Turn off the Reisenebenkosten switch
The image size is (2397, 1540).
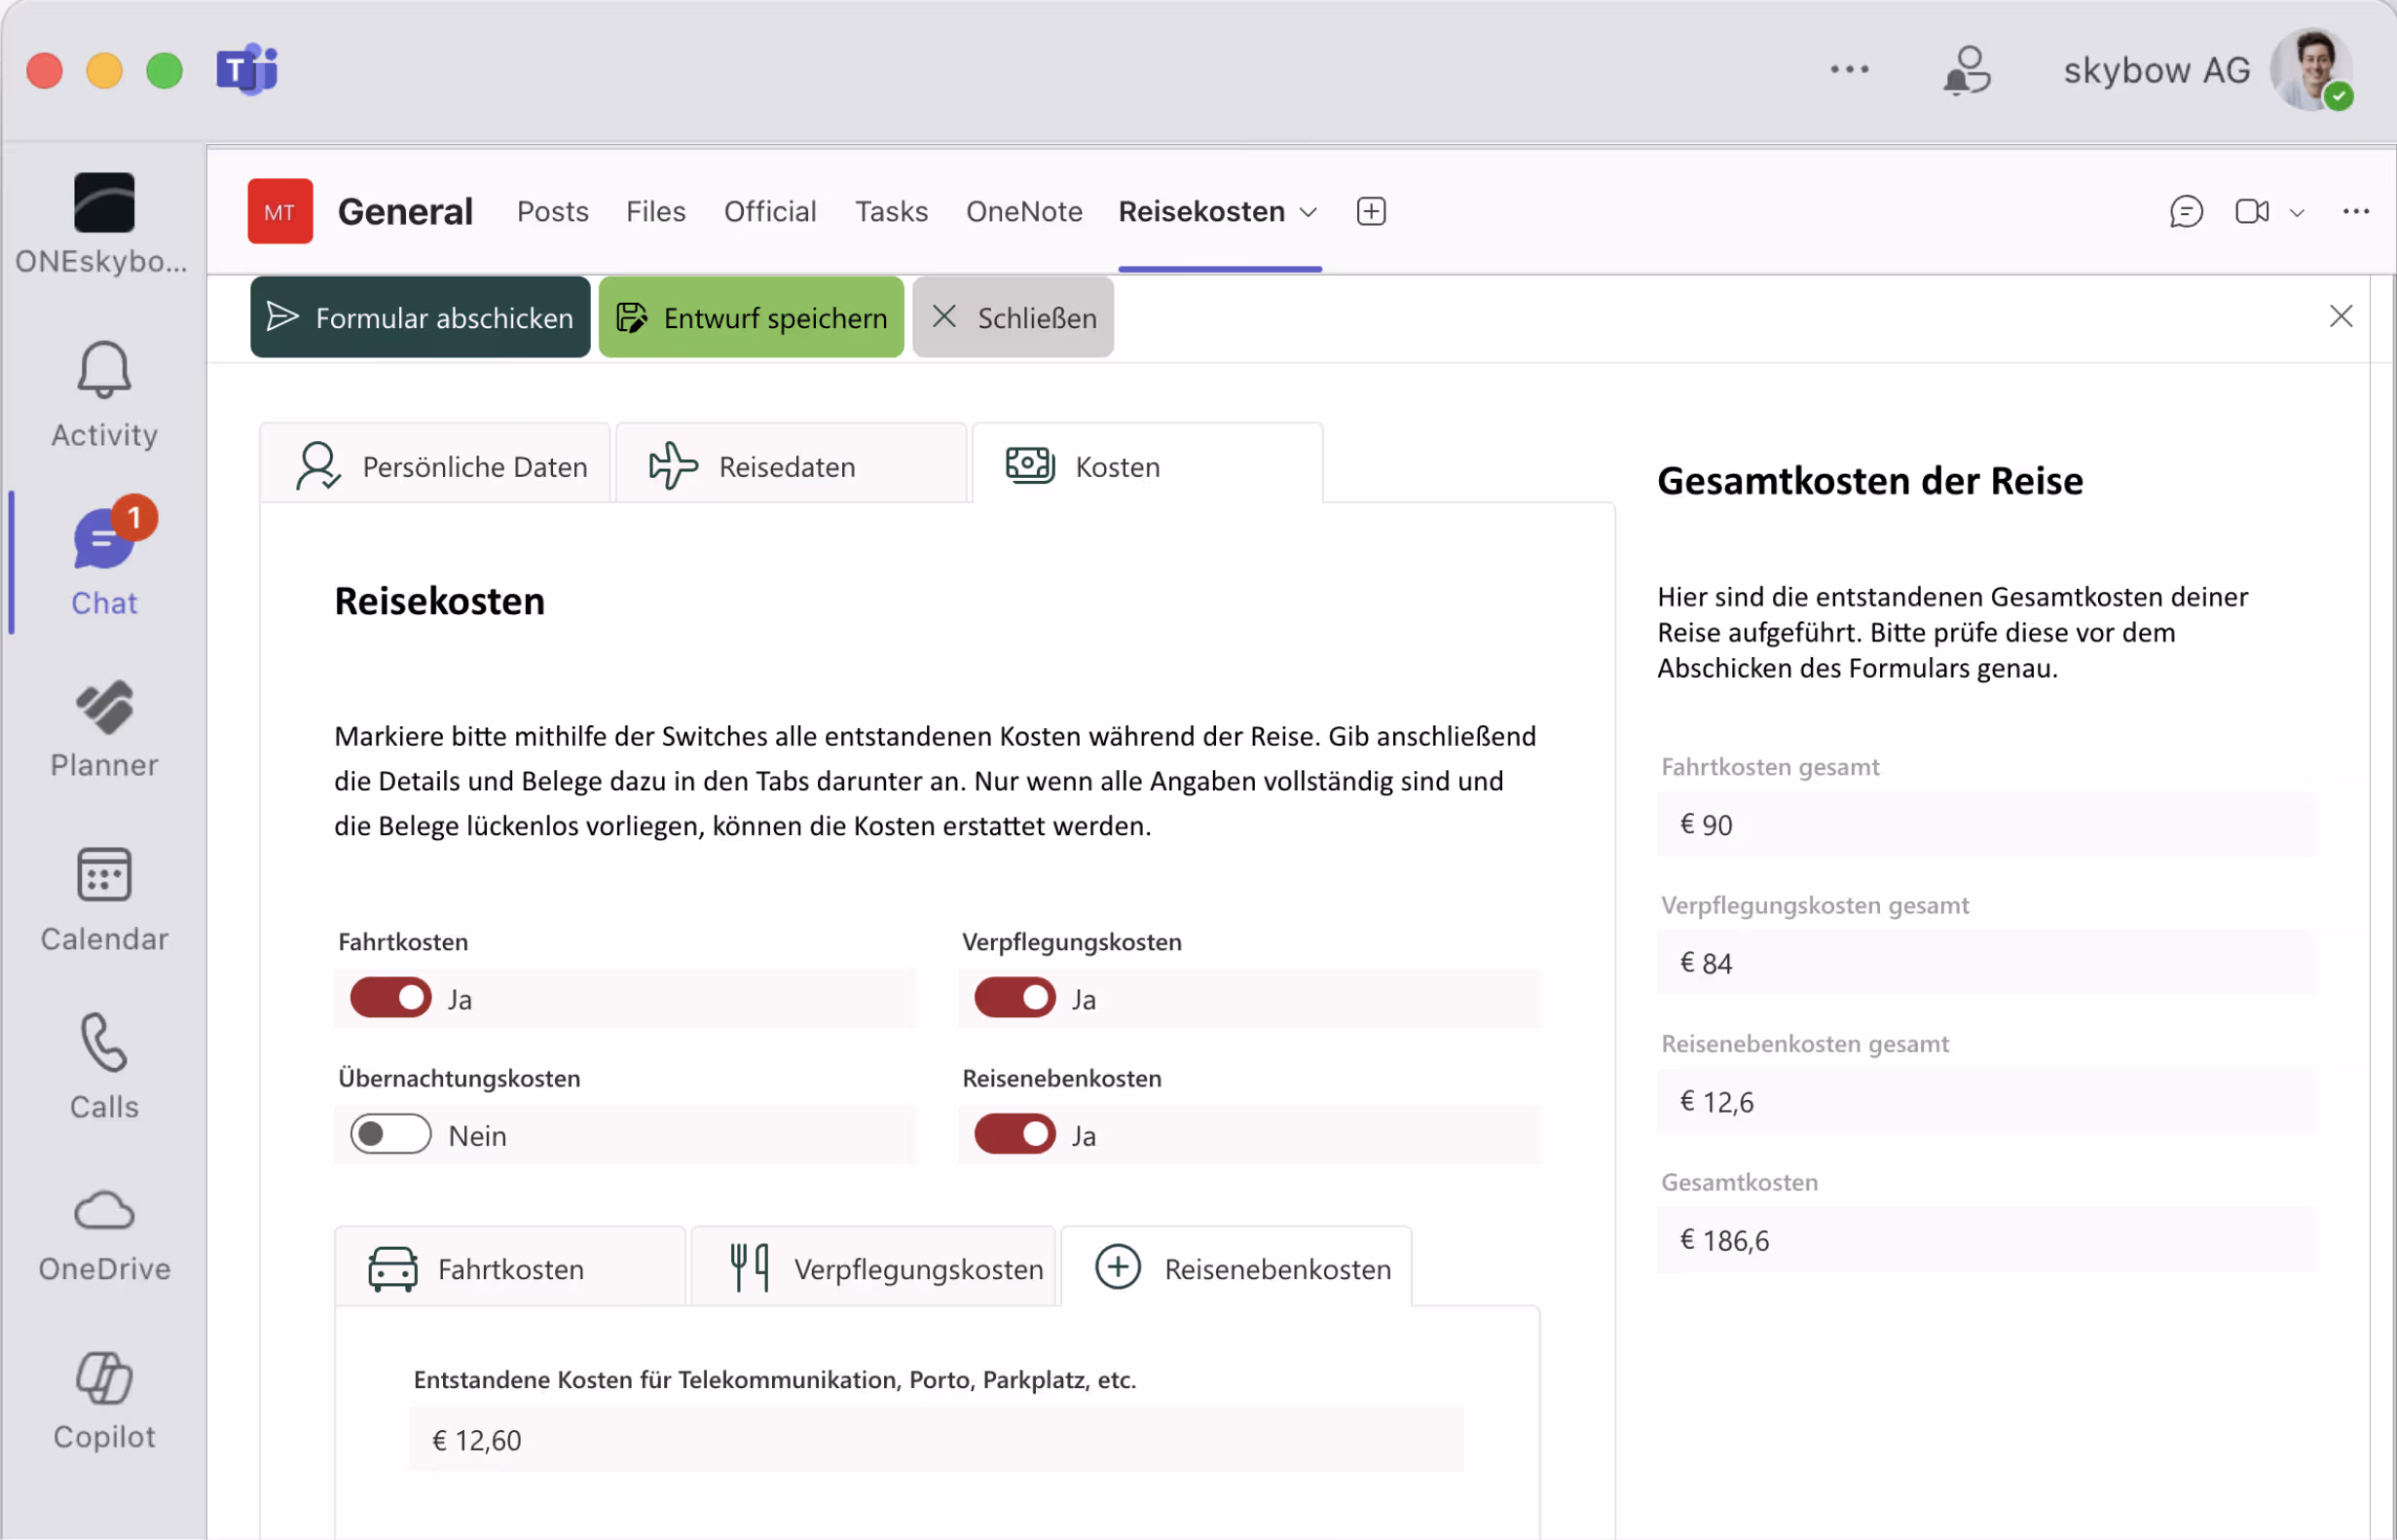point(1015,1135)
